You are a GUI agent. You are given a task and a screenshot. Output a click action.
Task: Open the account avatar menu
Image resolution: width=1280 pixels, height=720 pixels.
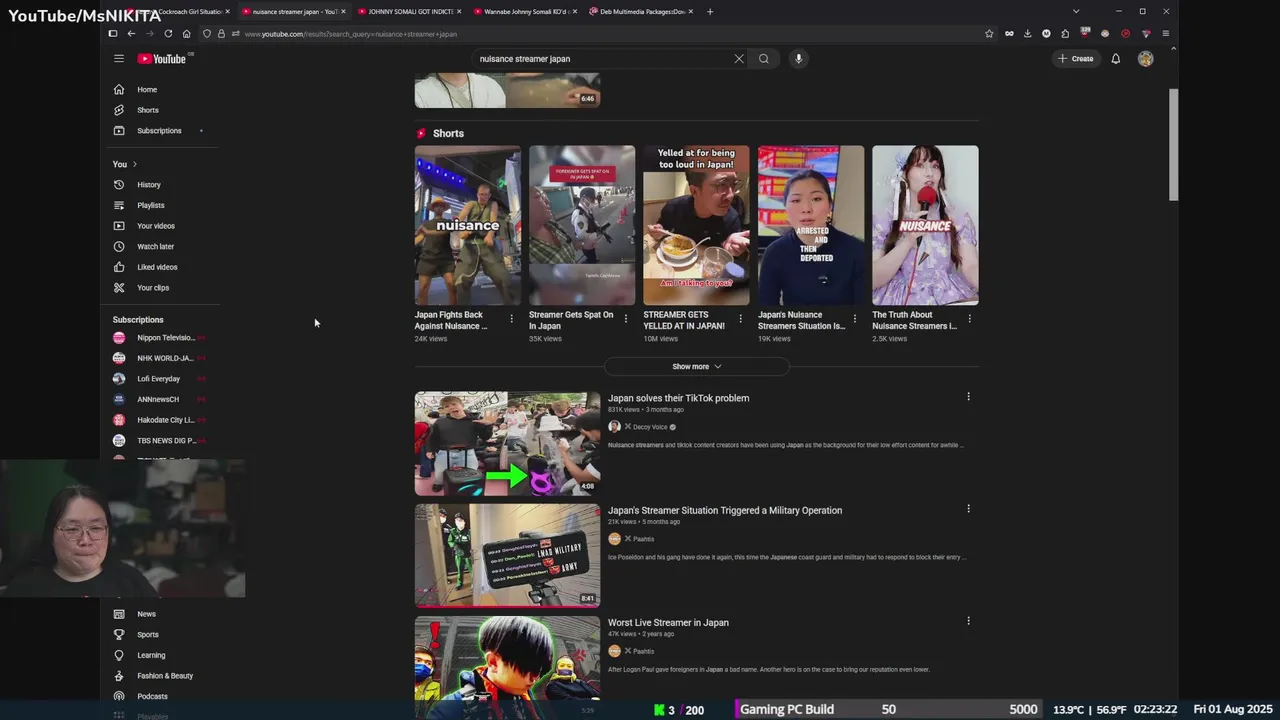(1146, 59)
